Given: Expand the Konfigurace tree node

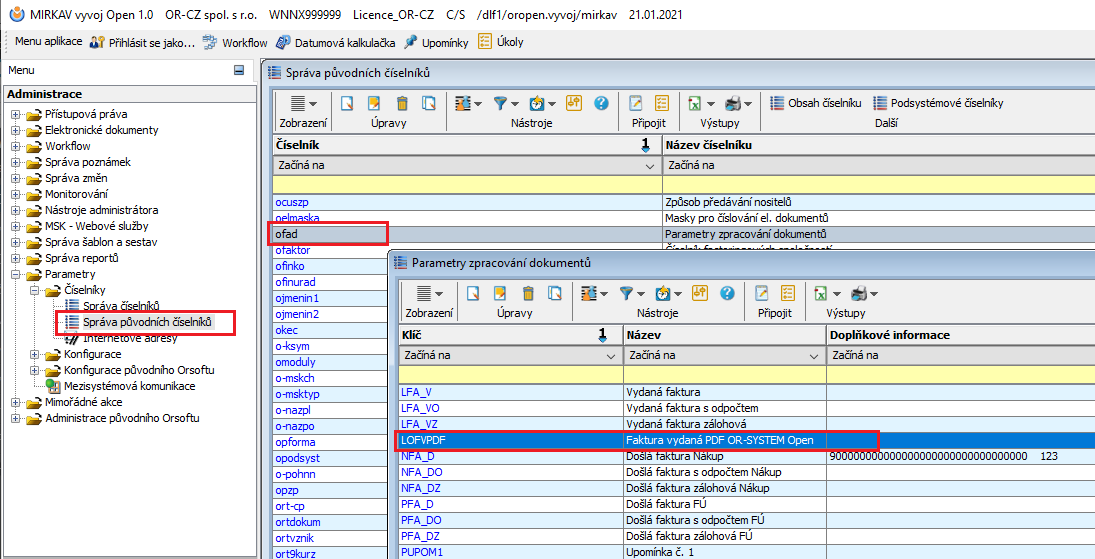Looking at the screenshot, I should [x=35, y=354].
